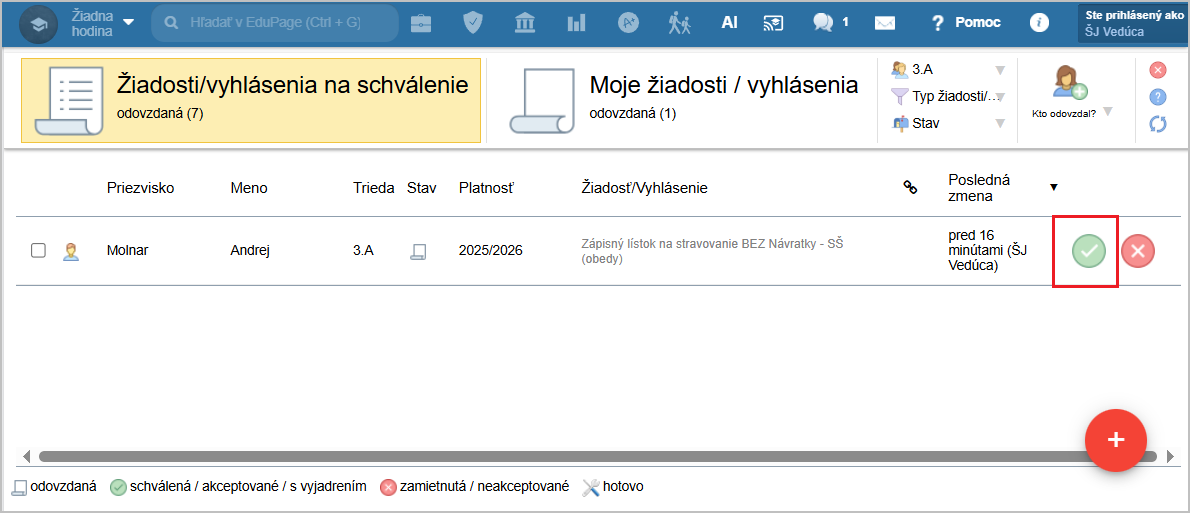The image size is (1190, 513).
Task: Click the AI icon in top bar
Action: click(x=729, y=22)
